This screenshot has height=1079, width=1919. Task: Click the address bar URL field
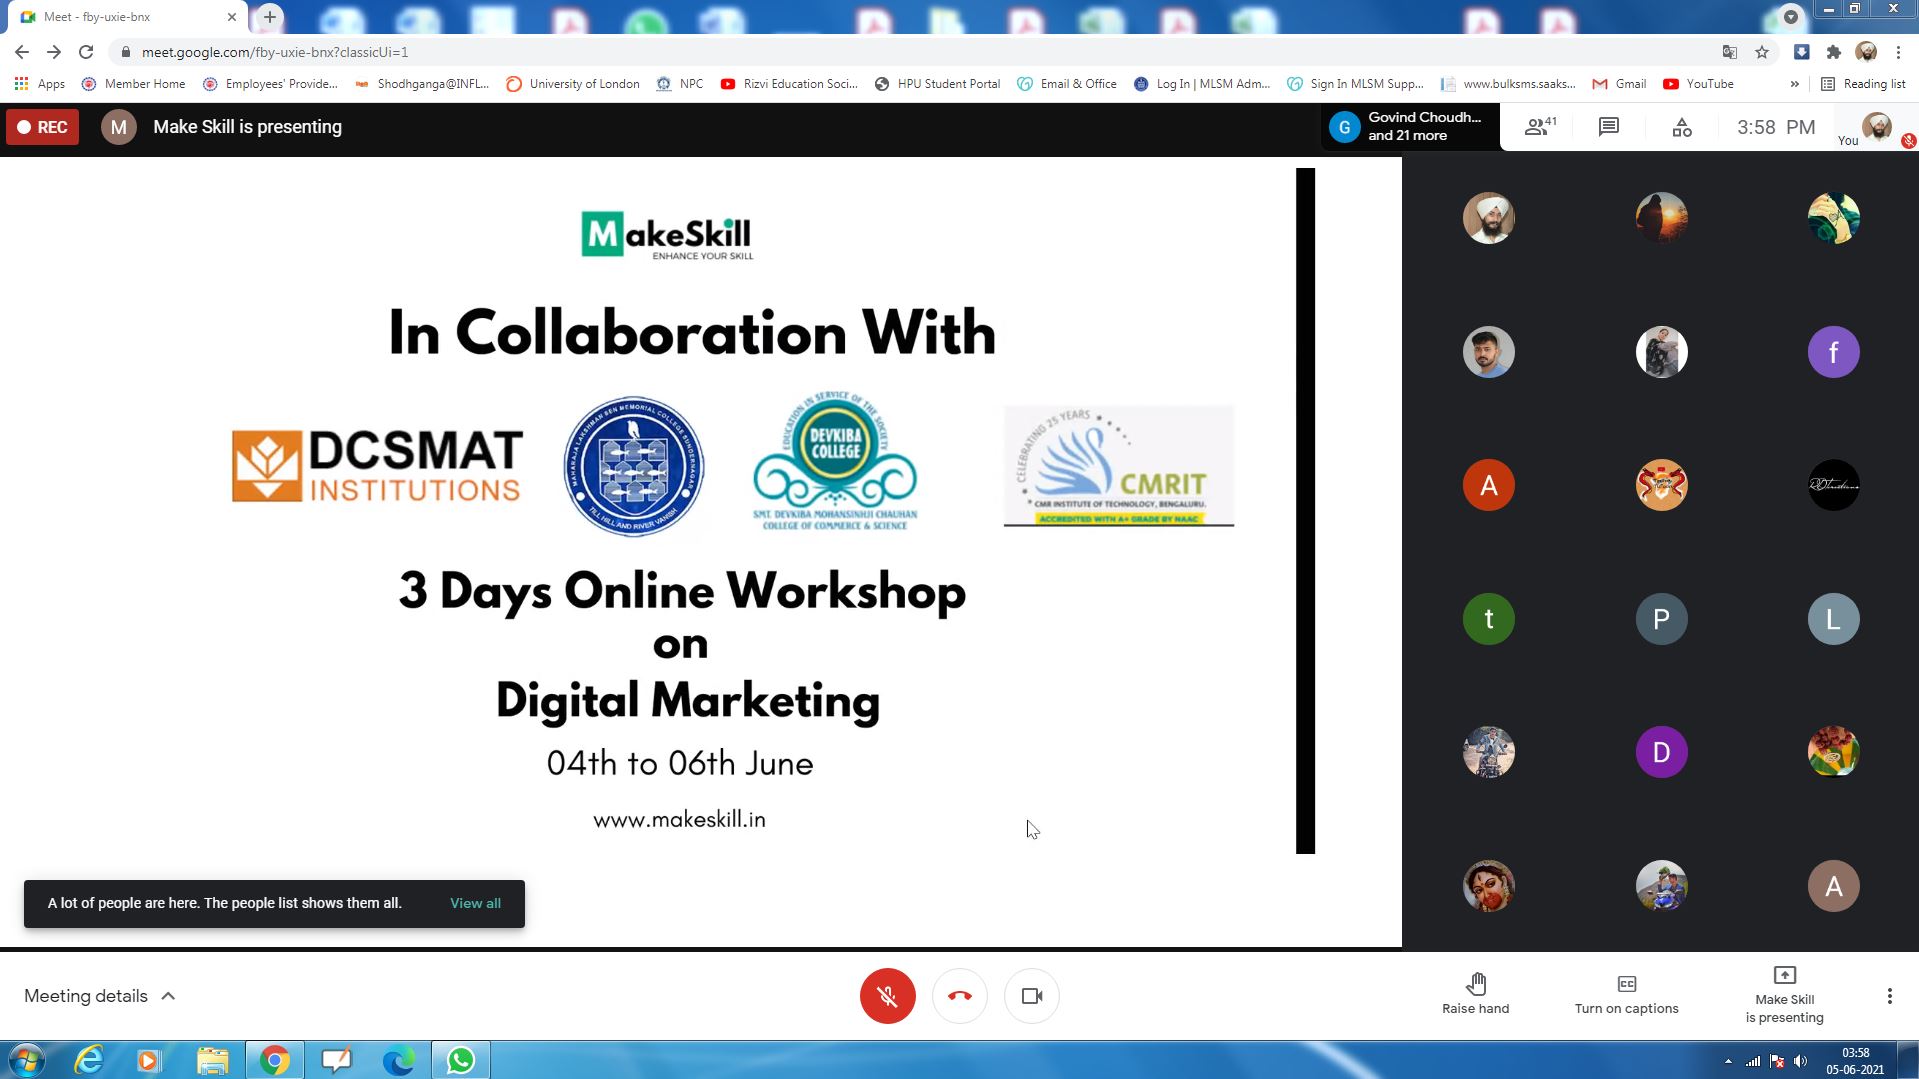[910, 52]
